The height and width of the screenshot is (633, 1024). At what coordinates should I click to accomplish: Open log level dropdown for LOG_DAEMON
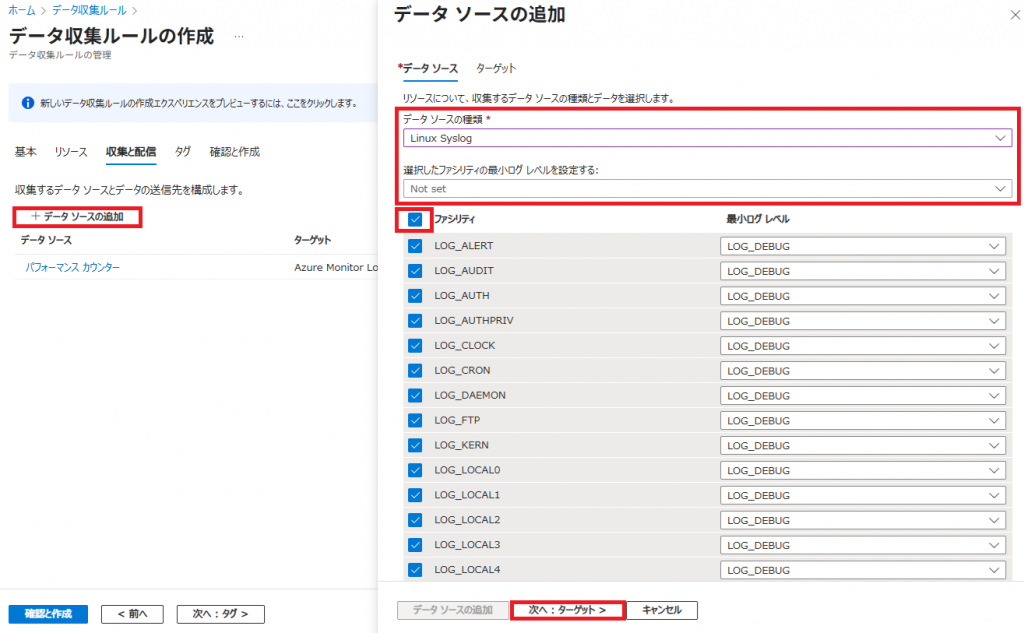(x=862, y=396)
